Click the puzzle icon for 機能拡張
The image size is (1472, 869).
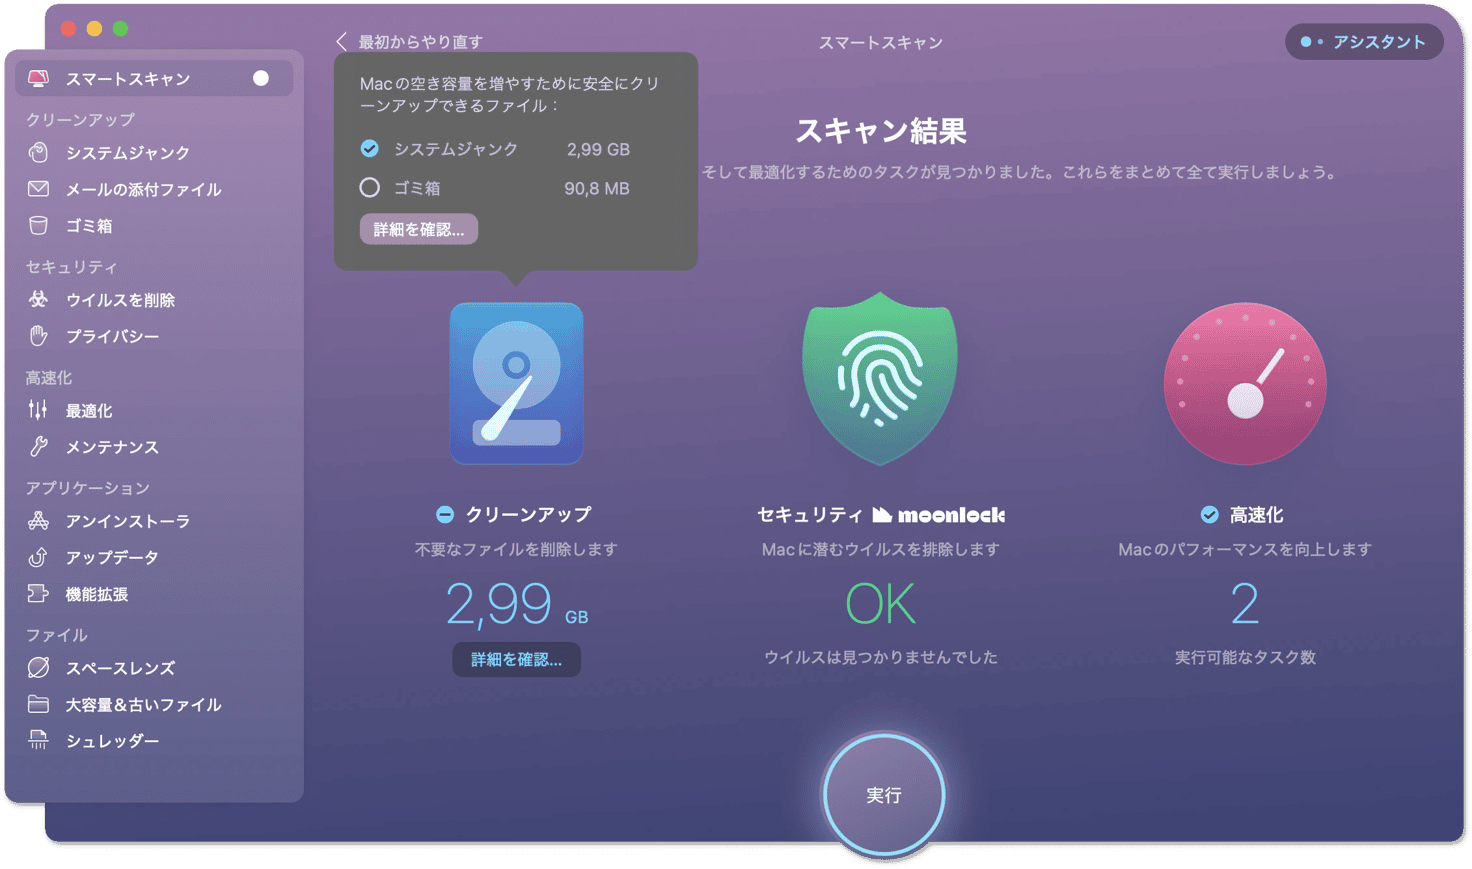tap(38, 594)
